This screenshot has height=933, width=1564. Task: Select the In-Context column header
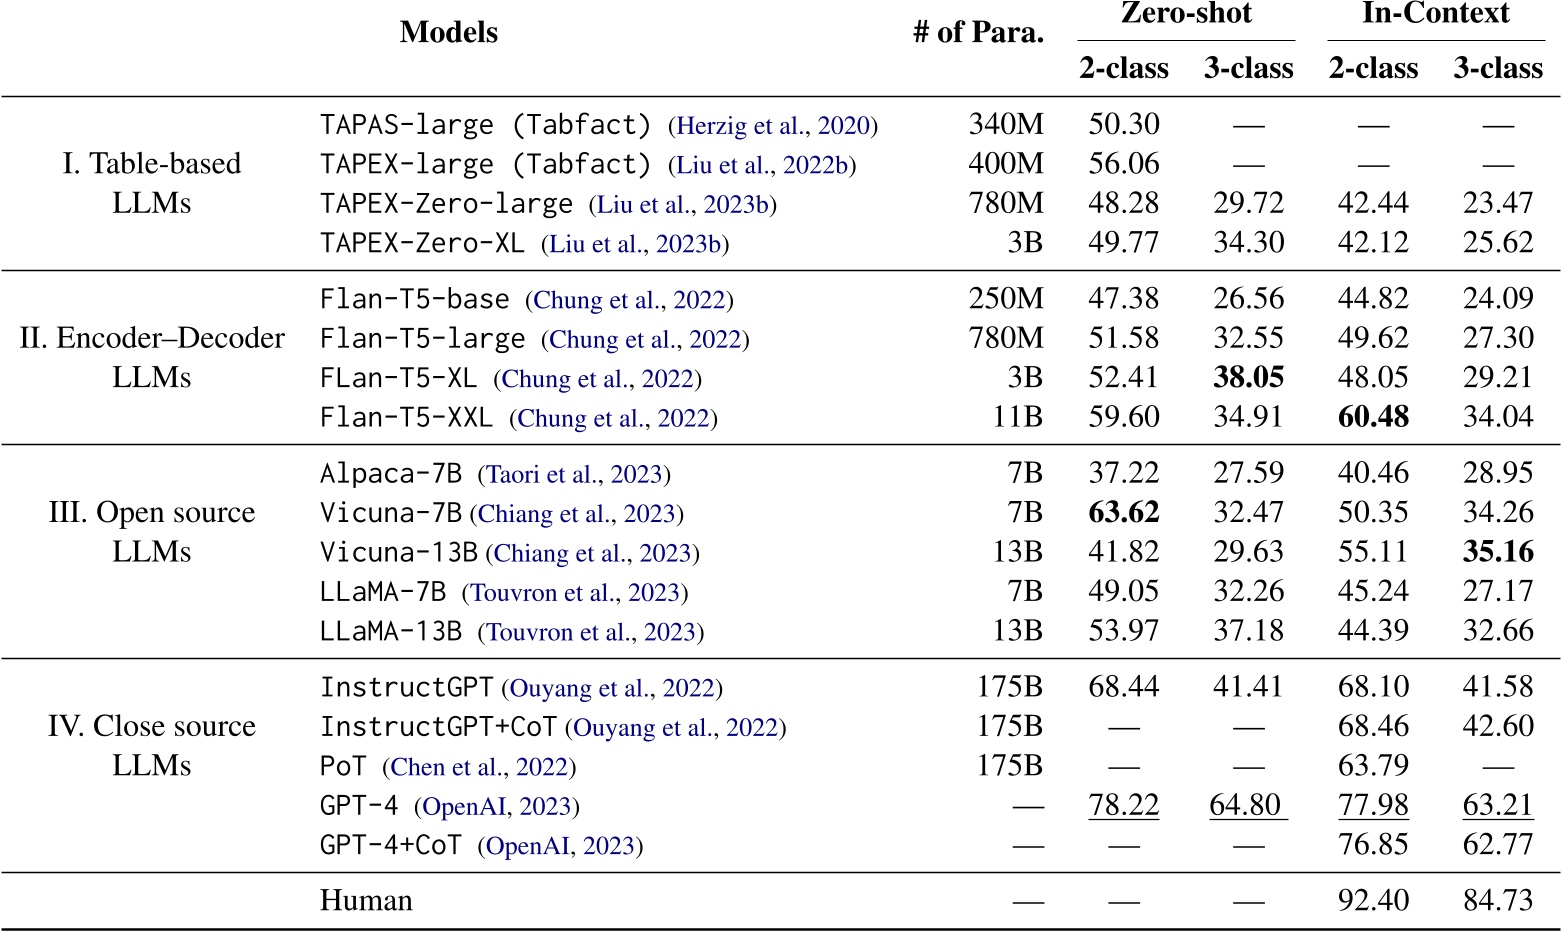click(1435, 15)
